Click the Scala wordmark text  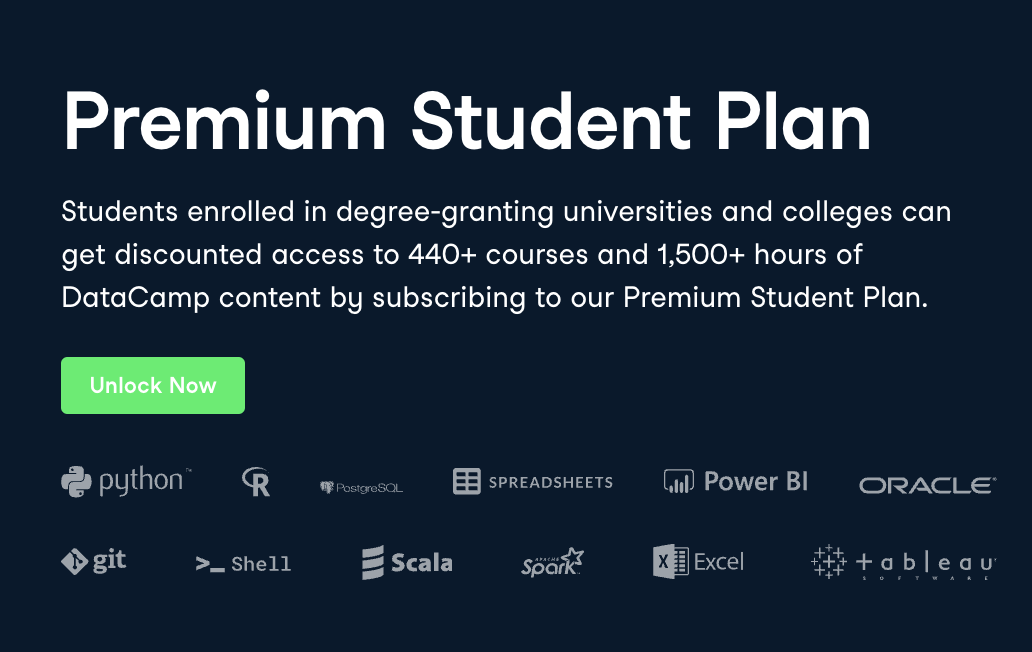pyautogui.click(x=422, y=563)
